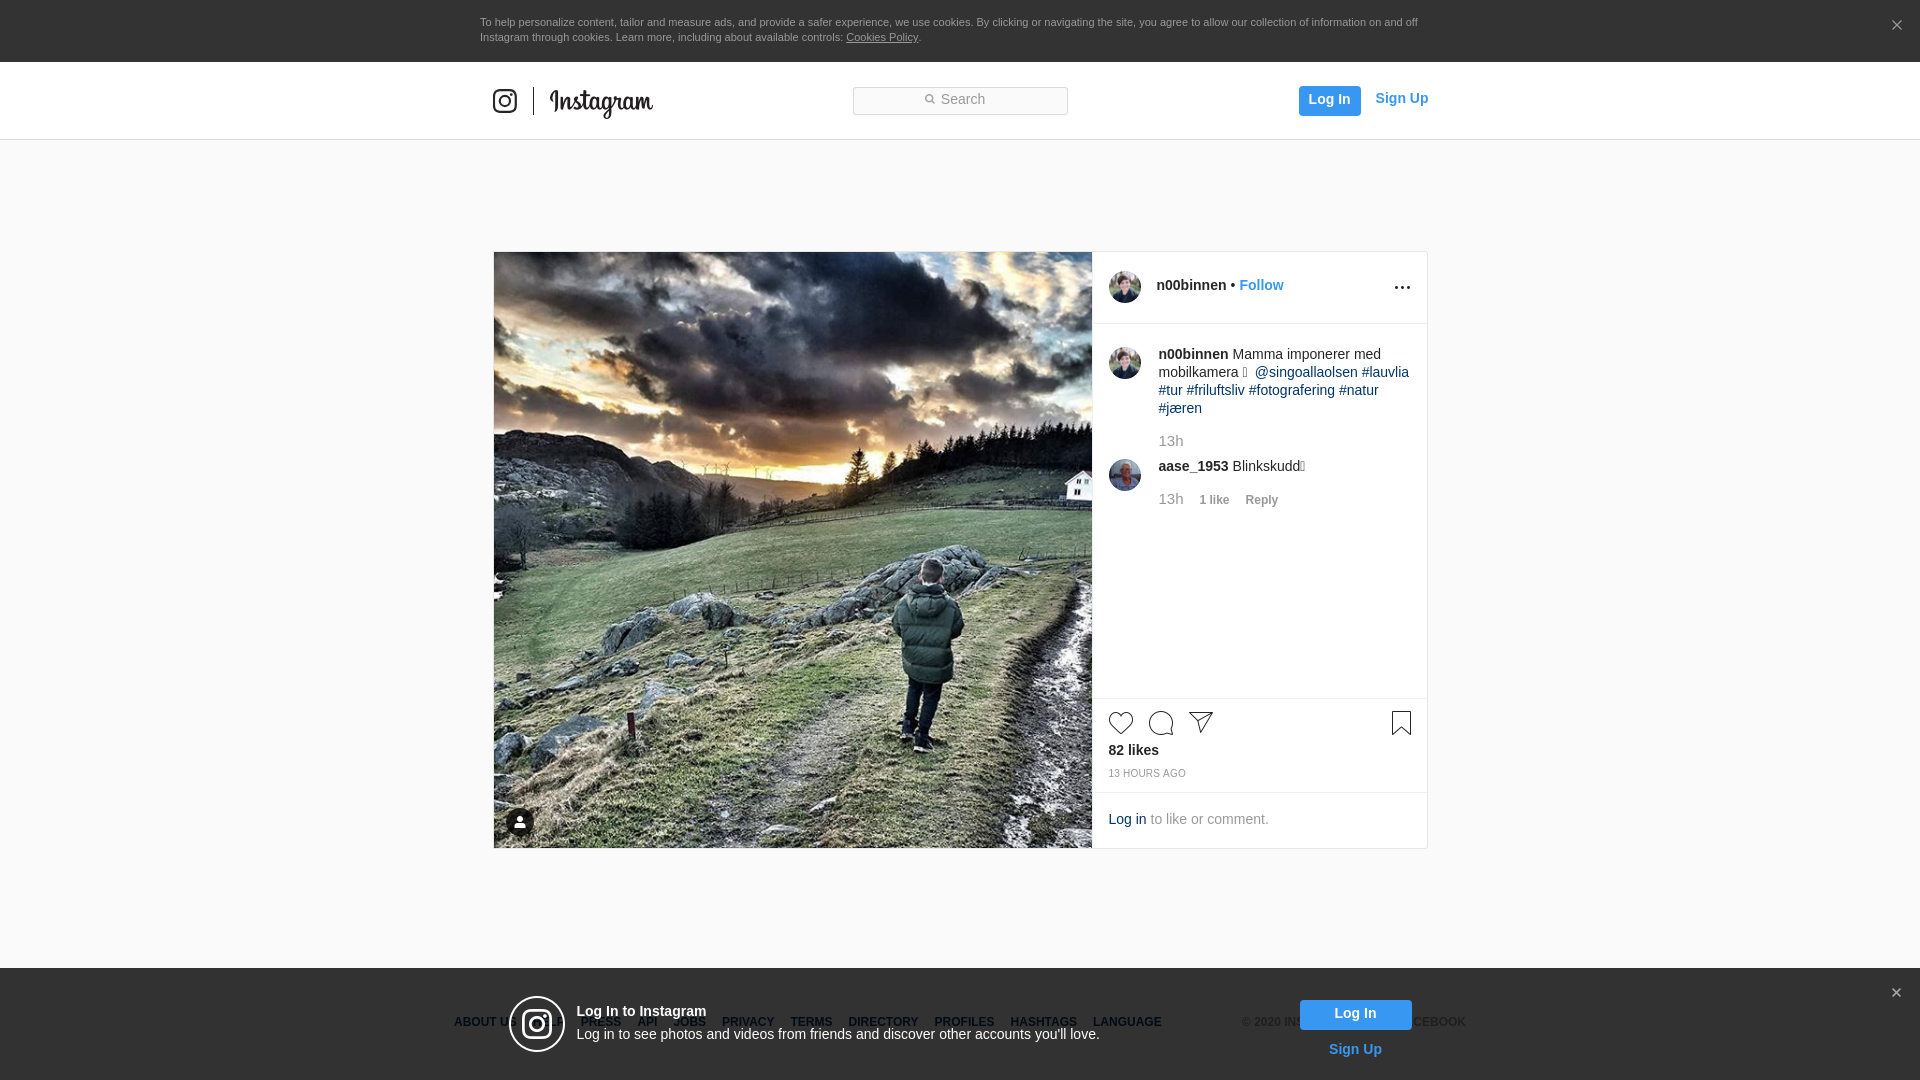The height and width of the screenshot is (1080, 1920).
Task: Click the Search input field
Action: point(960,100)
